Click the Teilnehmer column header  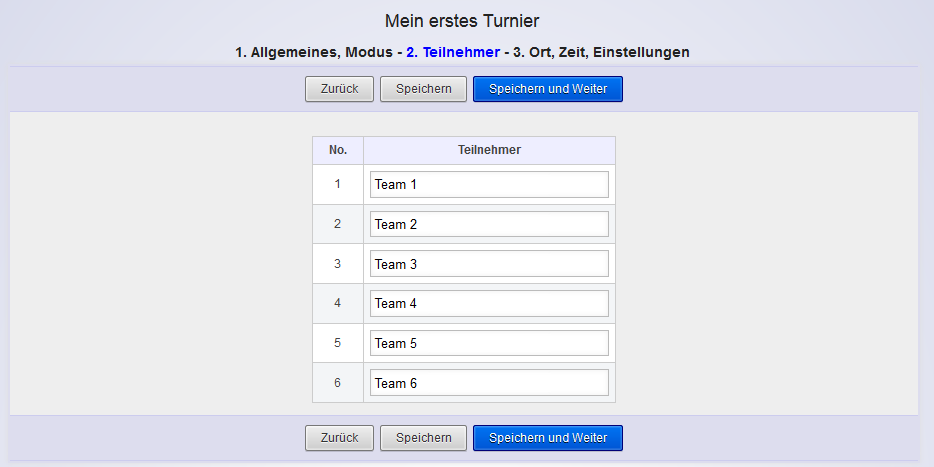click(489, 150)
